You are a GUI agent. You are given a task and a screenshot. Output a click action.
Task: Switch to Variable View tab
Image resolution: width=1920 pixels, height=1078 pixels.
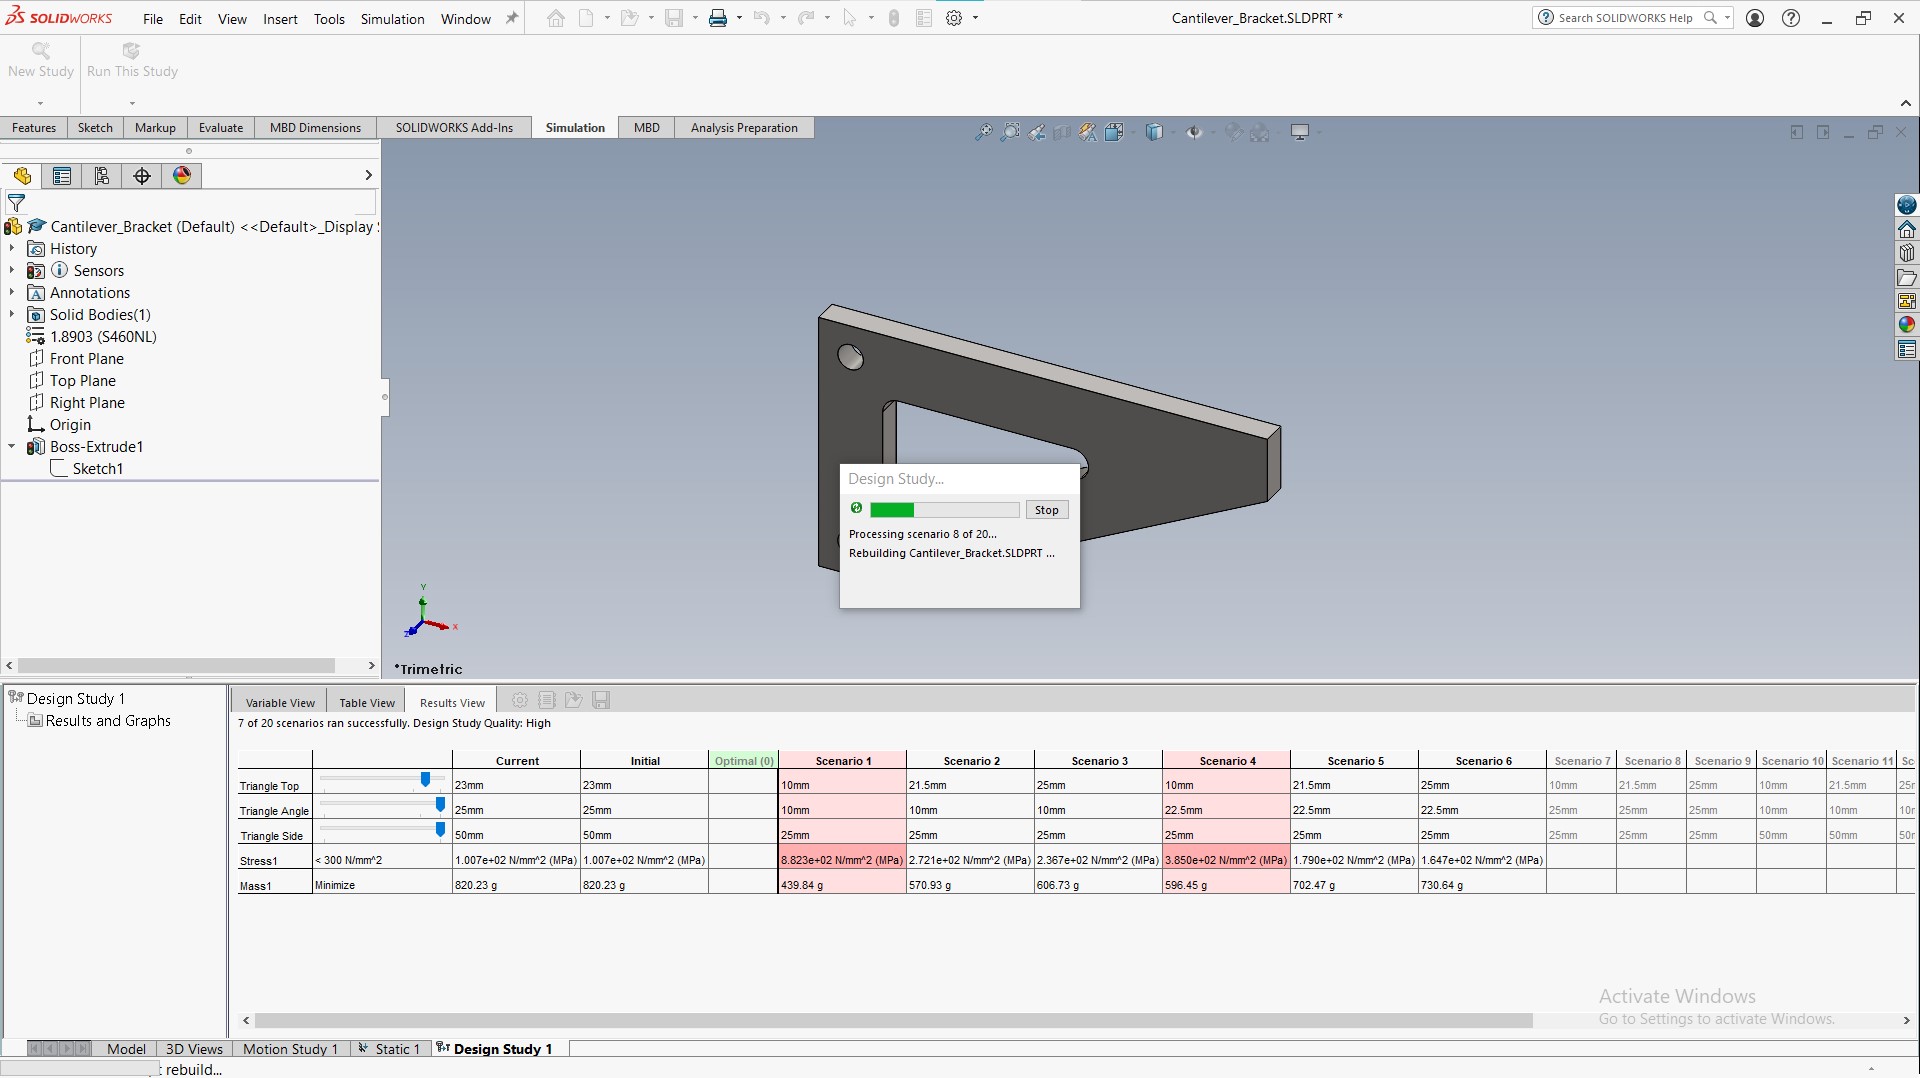point(280,702)
